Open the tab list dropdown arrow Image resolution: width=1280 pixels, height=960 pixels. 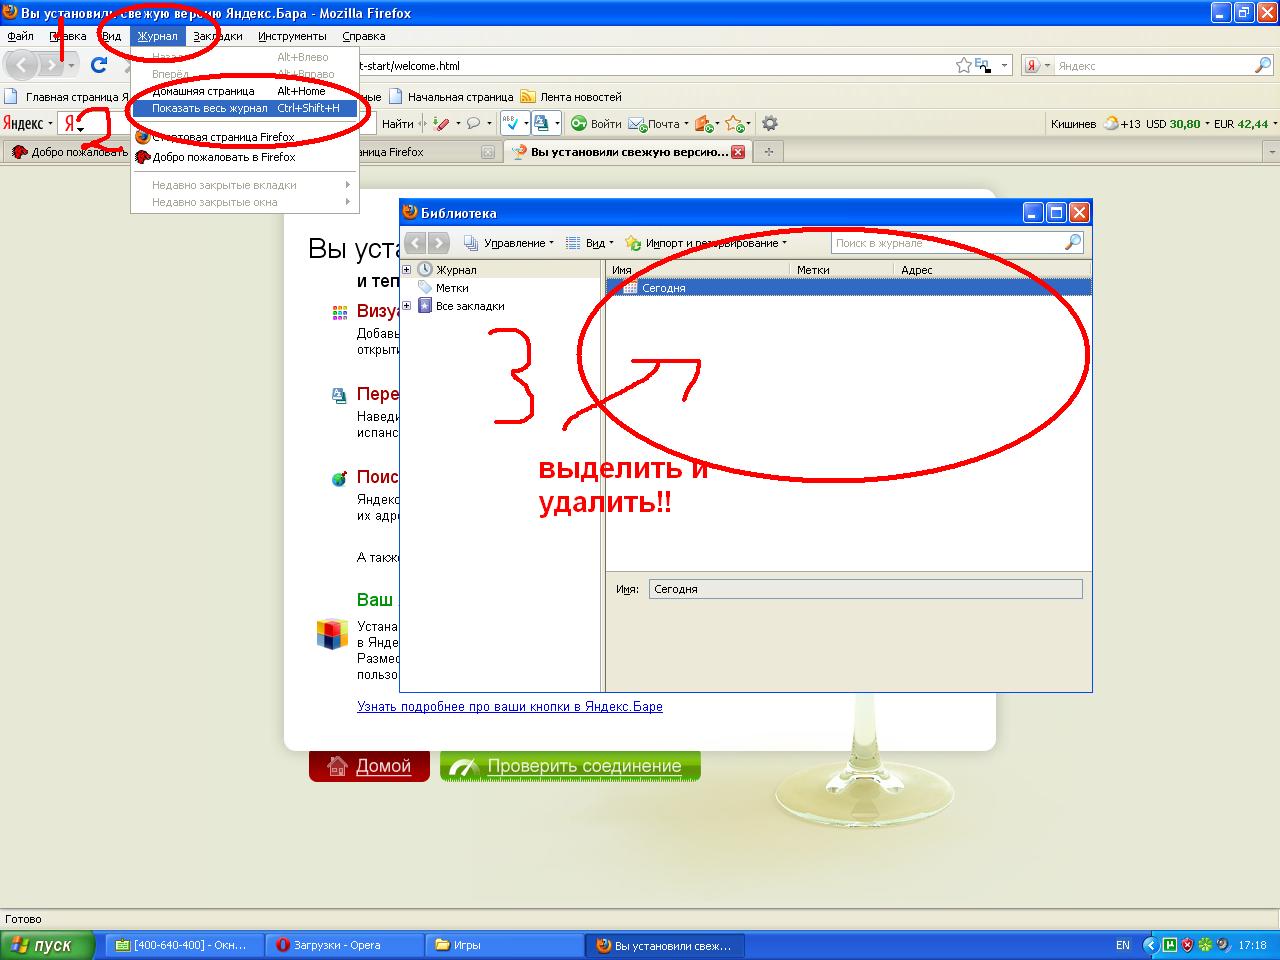click(x=1271, y=152)
